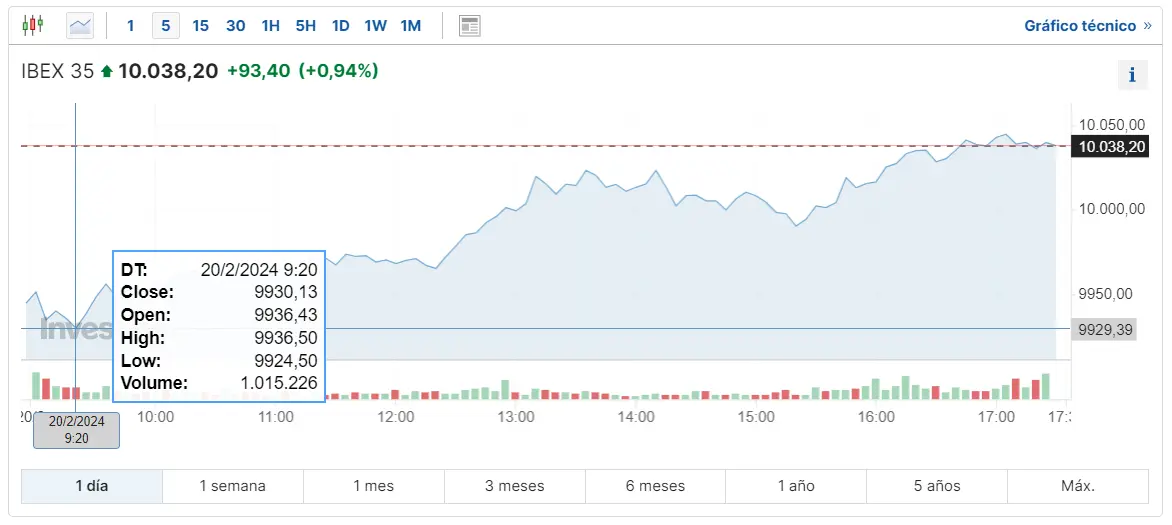Show the Máx. time range

[1078, 486]
